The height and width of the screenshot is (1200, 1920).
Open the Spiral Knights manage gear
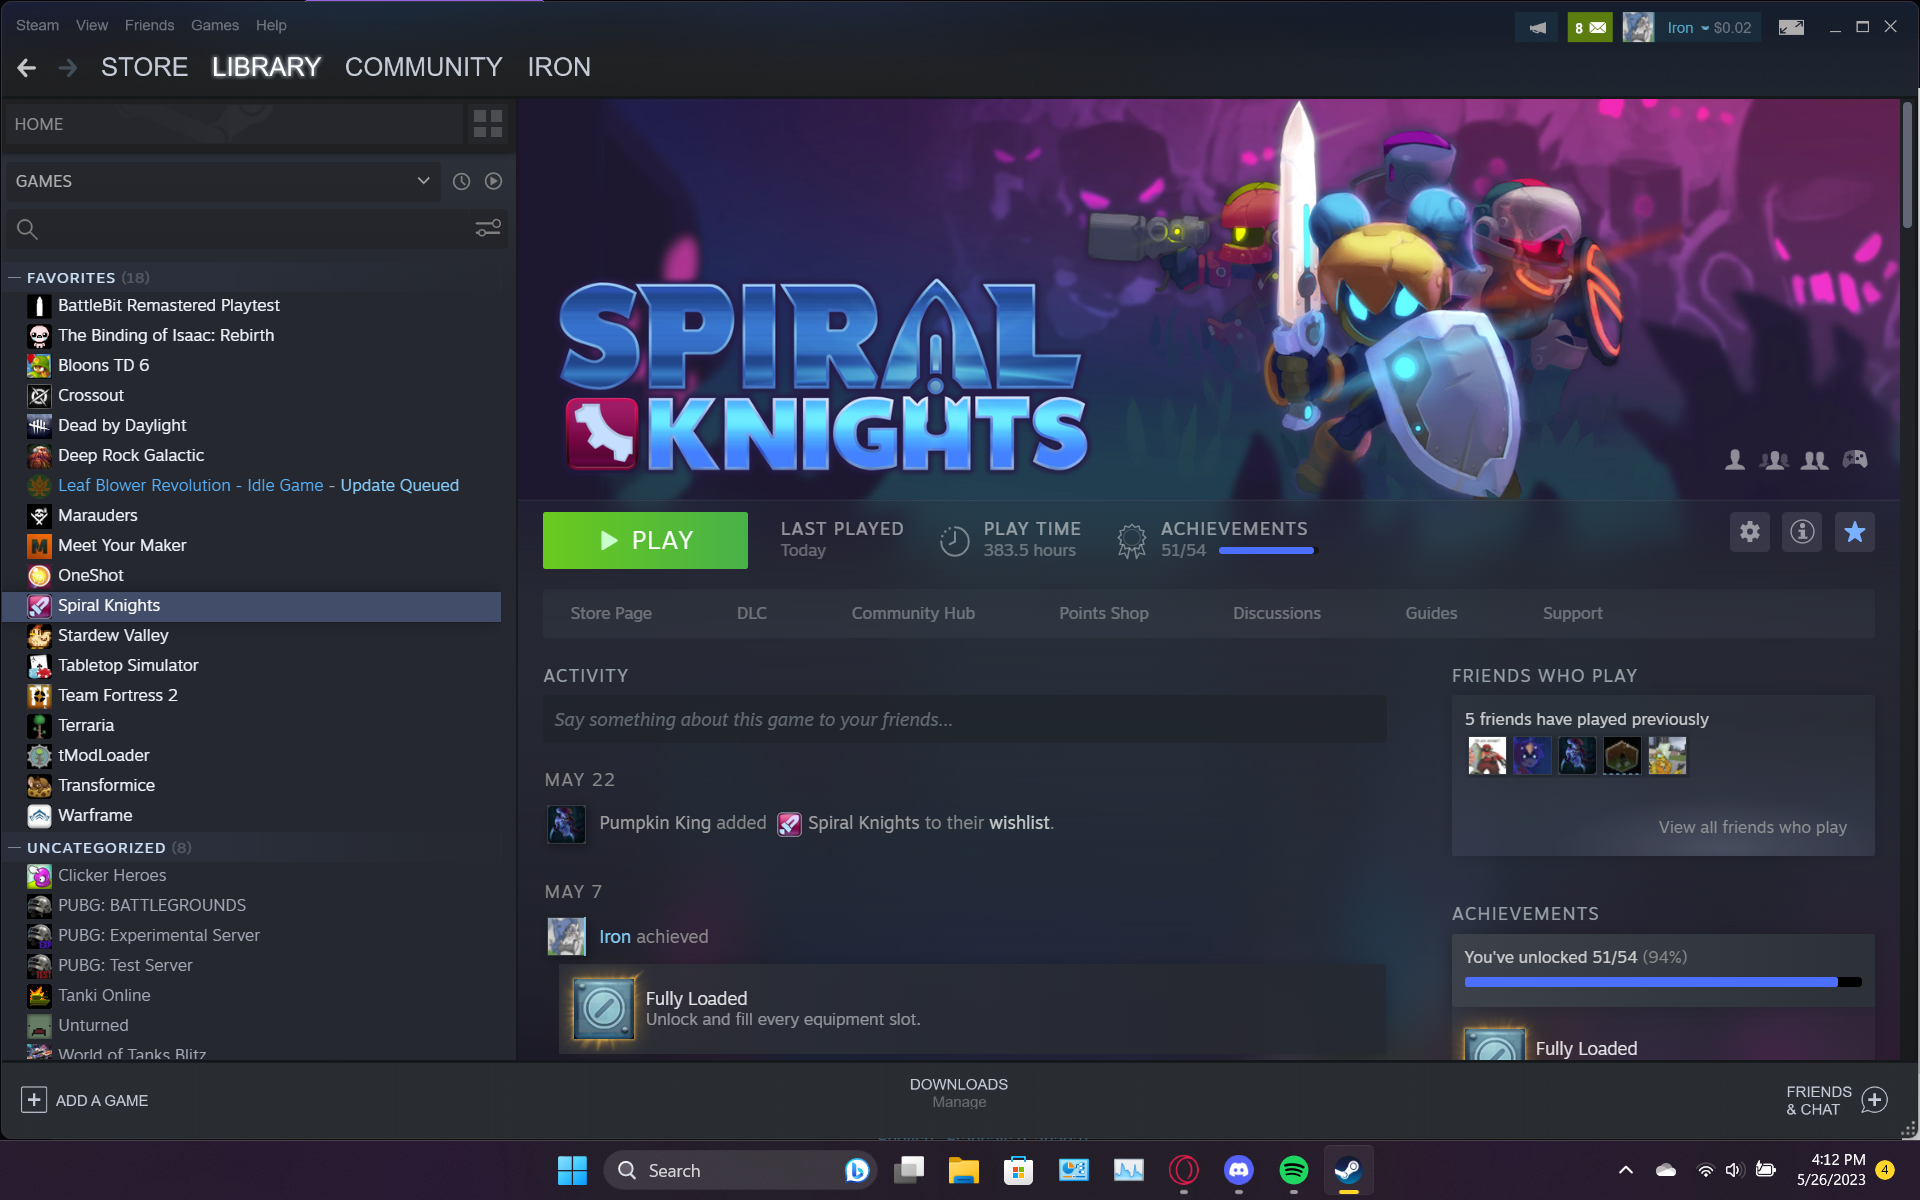1750,532
